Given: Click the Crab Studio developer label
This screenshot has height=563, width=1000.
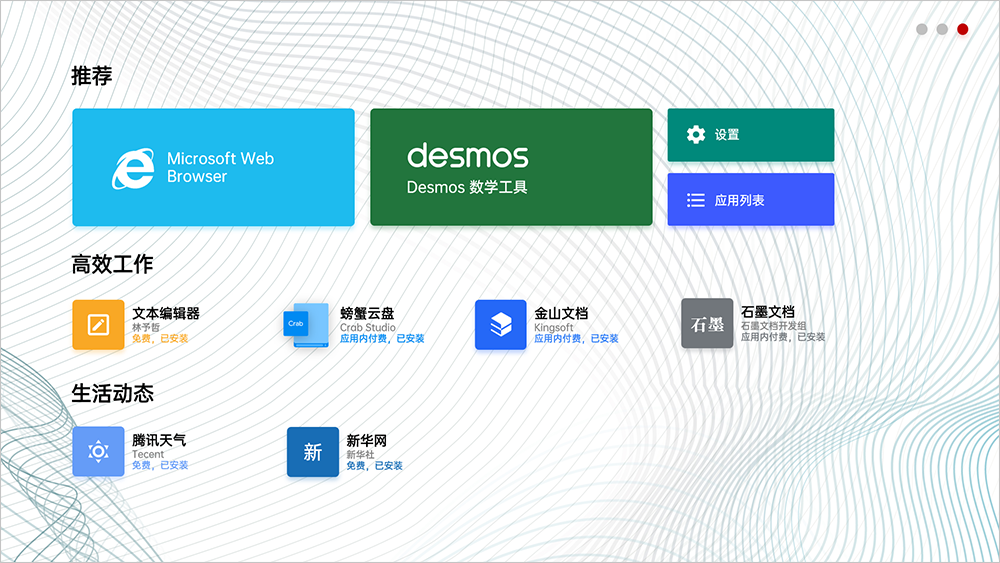Looking at the screenshot, I should (x=367, y=327).
